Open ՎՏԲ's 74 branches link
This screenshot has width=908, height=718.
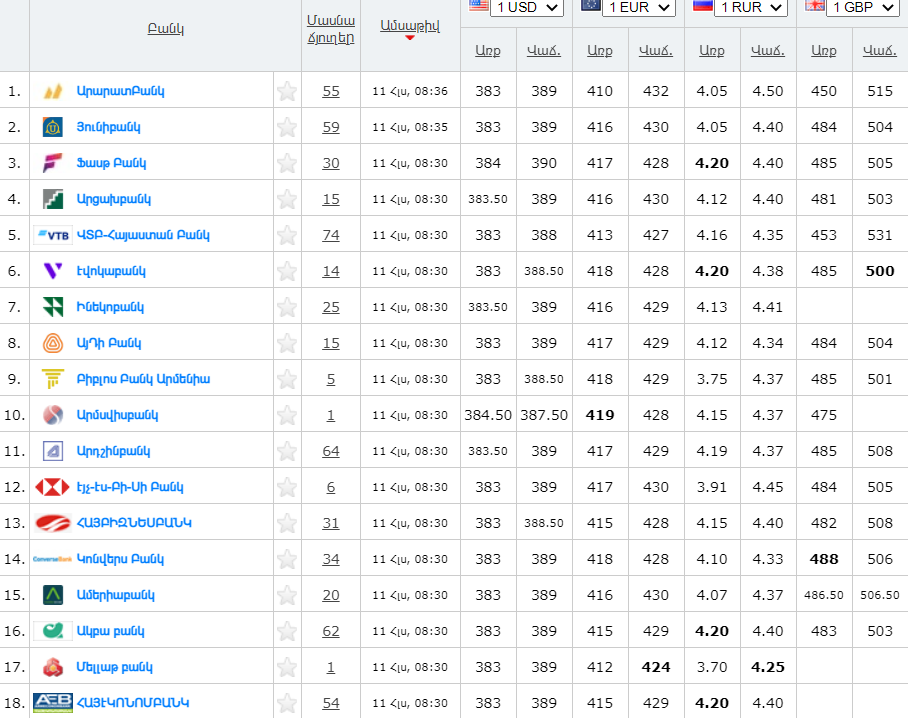pos(331,235)
